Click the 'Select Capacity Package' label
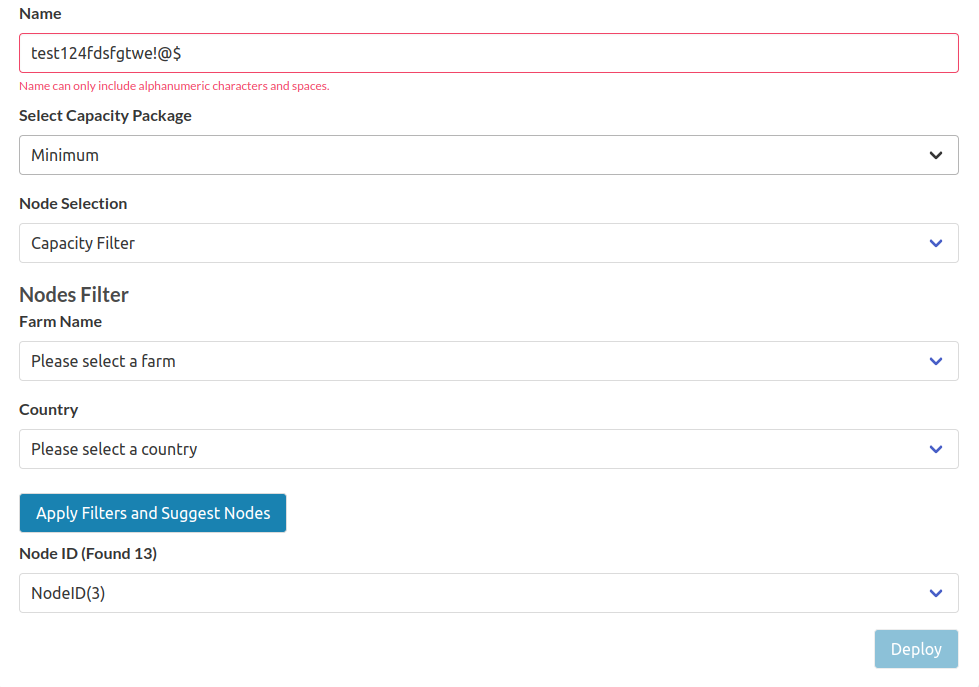979x687 pixels. pos(105,115)
